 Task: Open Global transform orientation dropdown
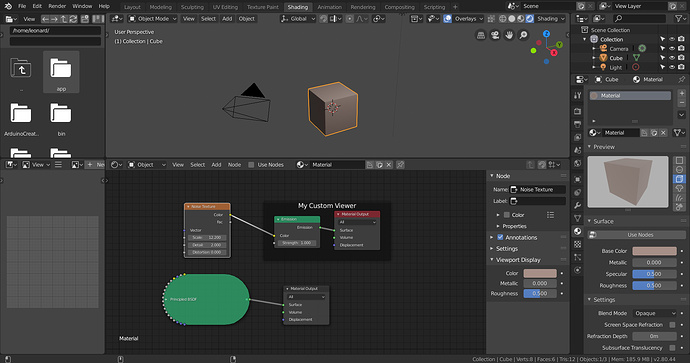298,19
